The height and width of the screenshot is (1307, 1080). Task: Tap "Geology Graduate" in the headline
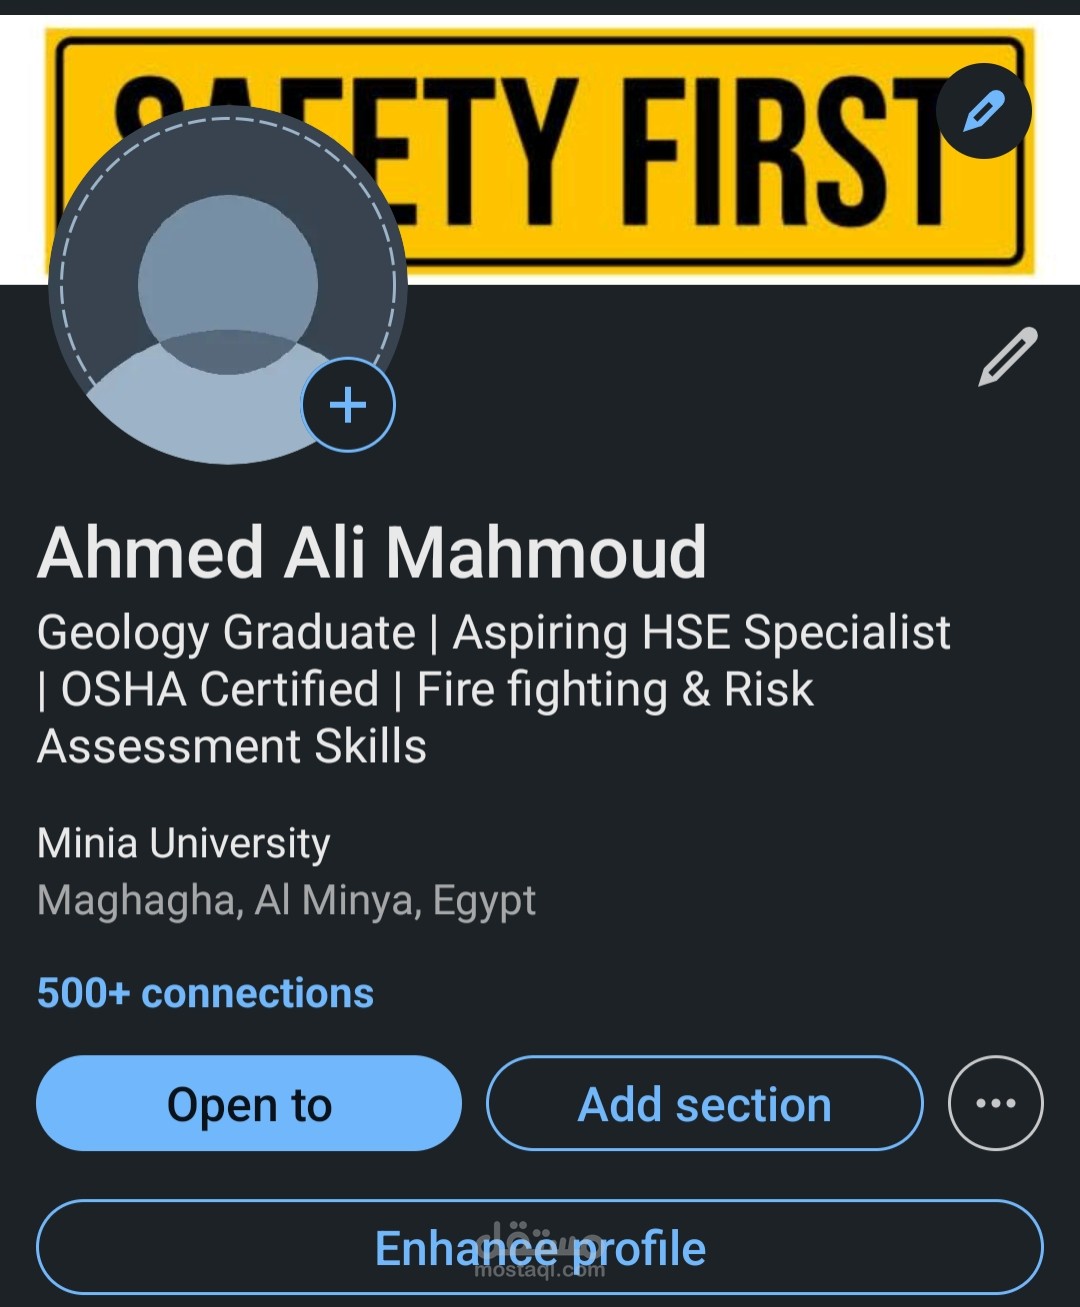[x=226, y=632]
